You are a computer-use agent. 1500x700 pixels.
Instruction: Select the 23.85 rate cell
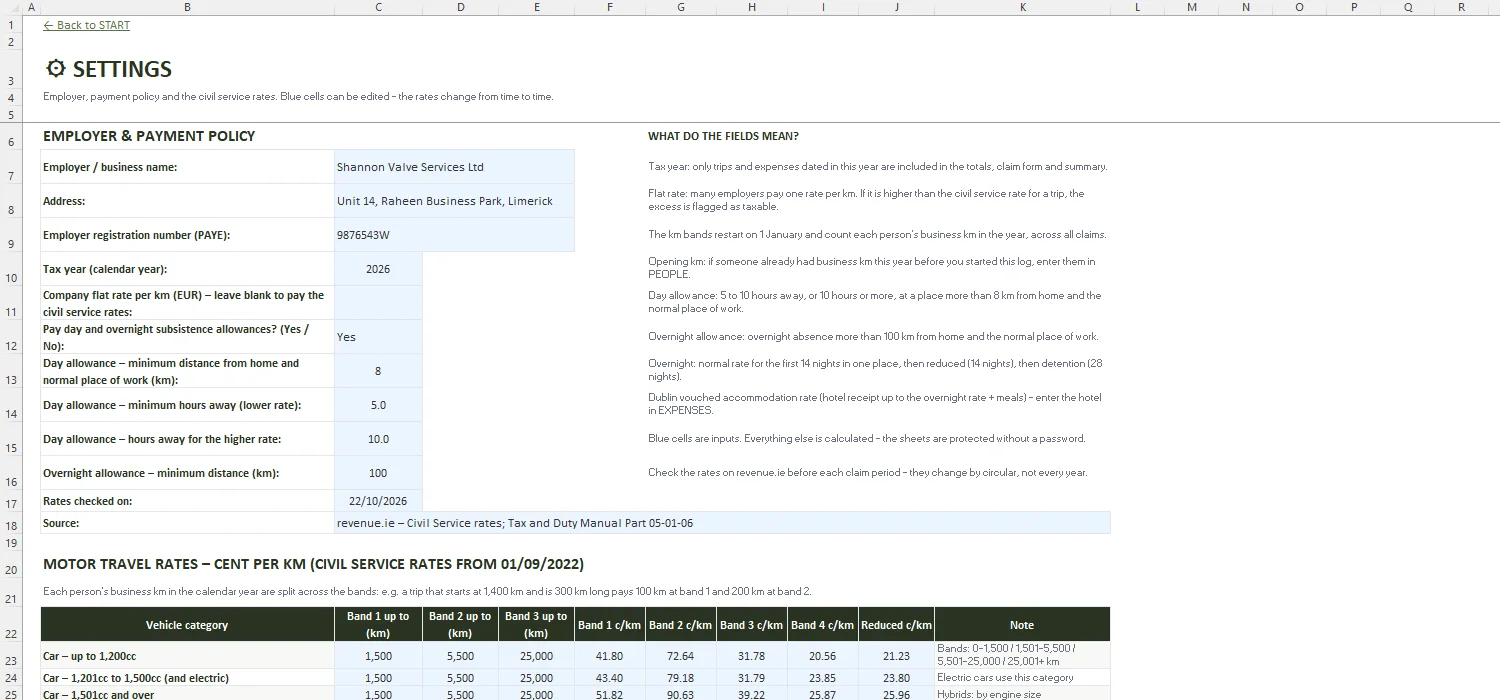(822, 678)
